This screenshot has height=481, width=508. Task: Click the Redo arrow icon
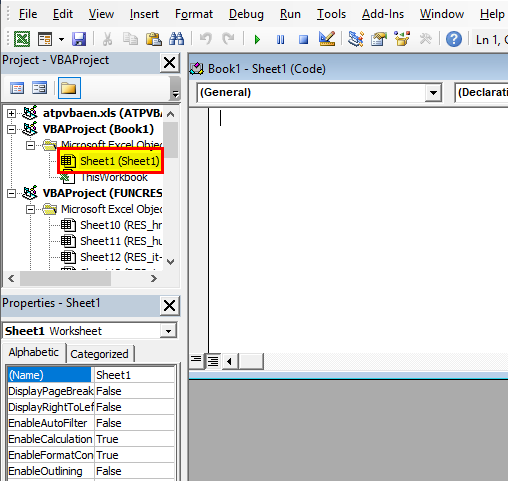pyautogui.click(x=228, y=39)
